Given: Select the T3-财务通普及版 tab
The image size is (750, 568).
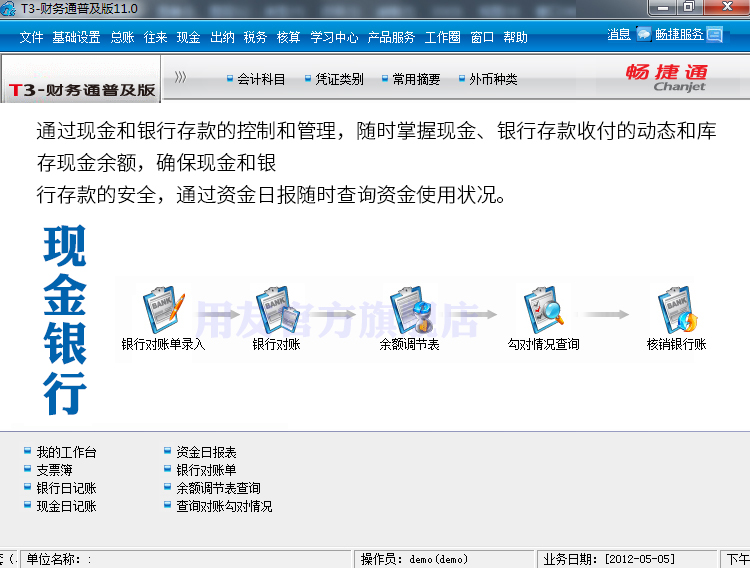Looking at the screenshot, I should [x=81, y=79].
